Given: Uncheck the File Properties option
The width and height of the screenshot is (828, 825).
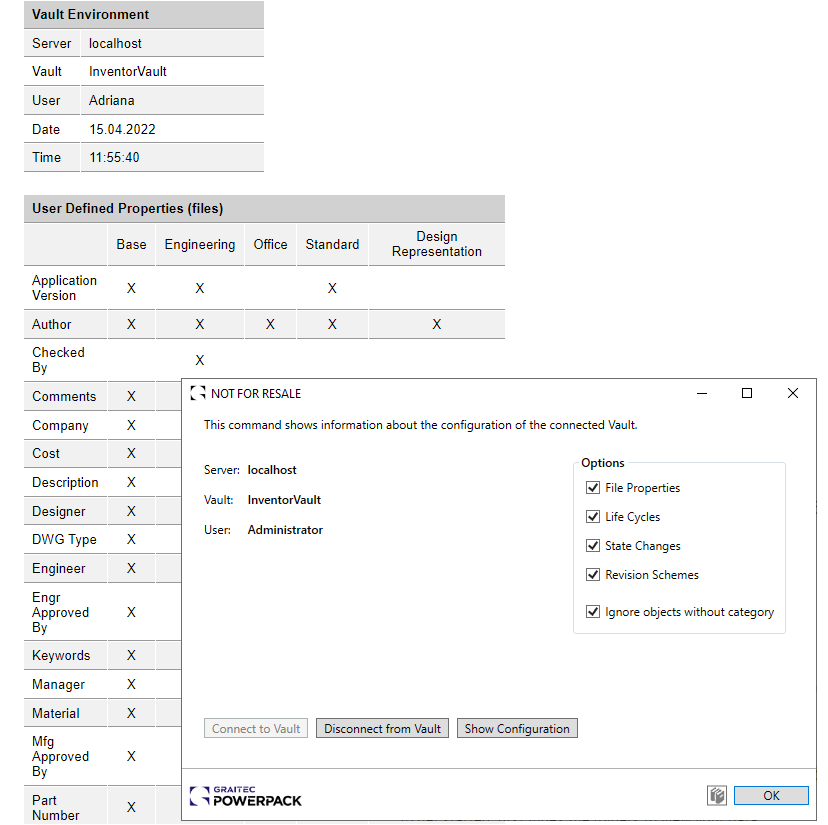Looking at the screenshot, I should pyautogui.click(x=593, y=488).
